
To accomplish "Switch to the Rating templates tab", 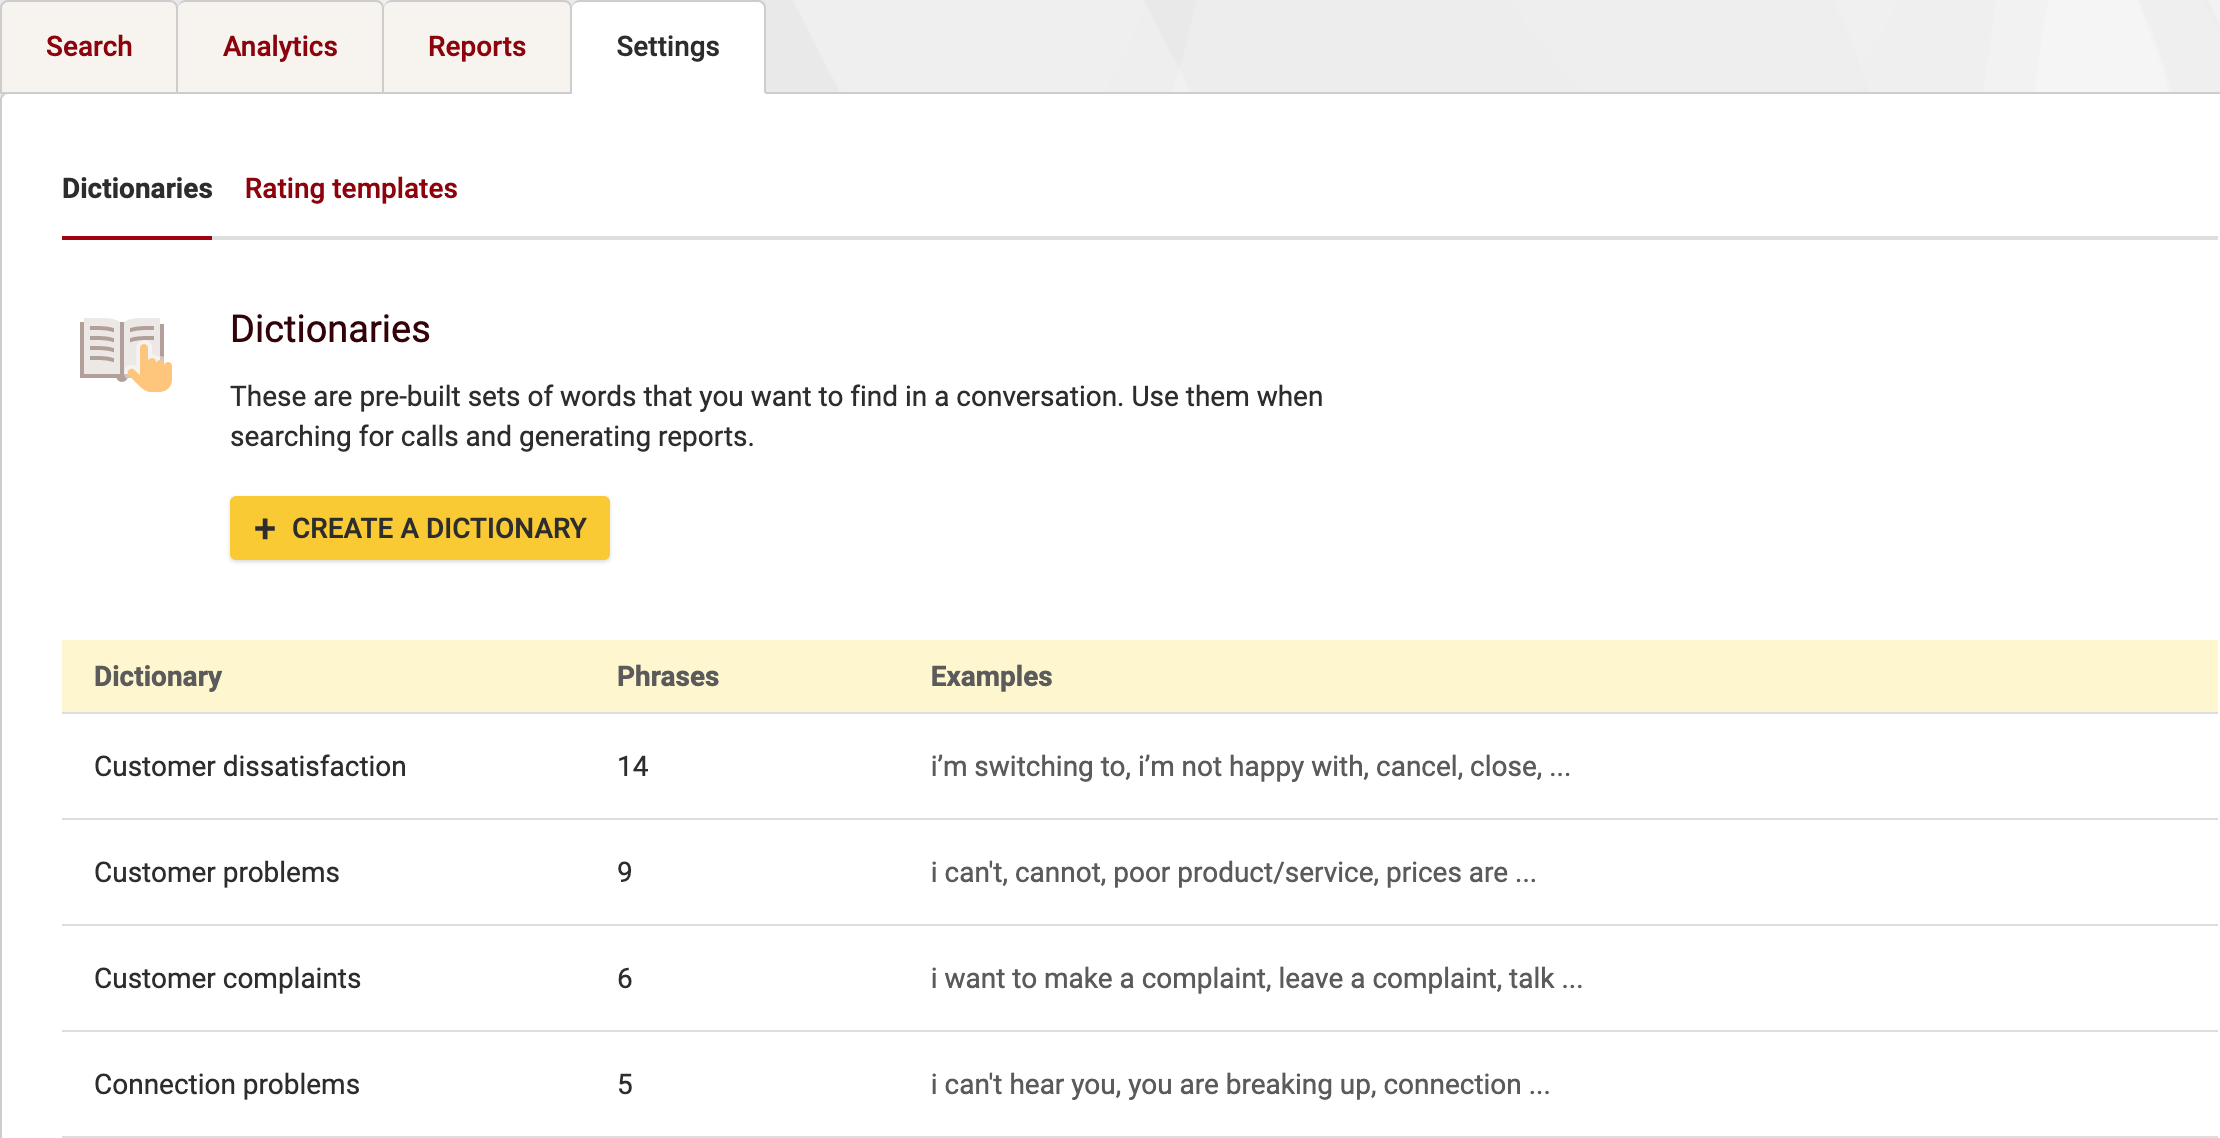I will (x=351, y=188).
